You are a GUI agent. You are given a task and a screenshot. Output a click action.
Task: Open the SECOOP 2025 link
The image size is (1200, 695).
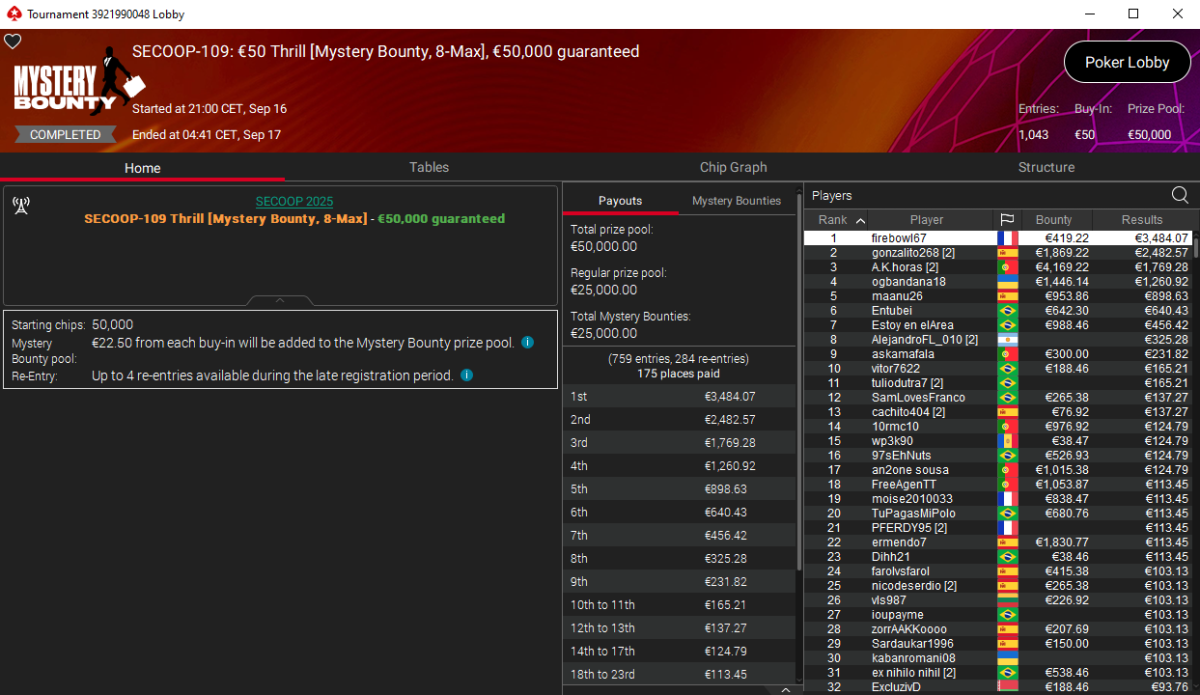294,201
